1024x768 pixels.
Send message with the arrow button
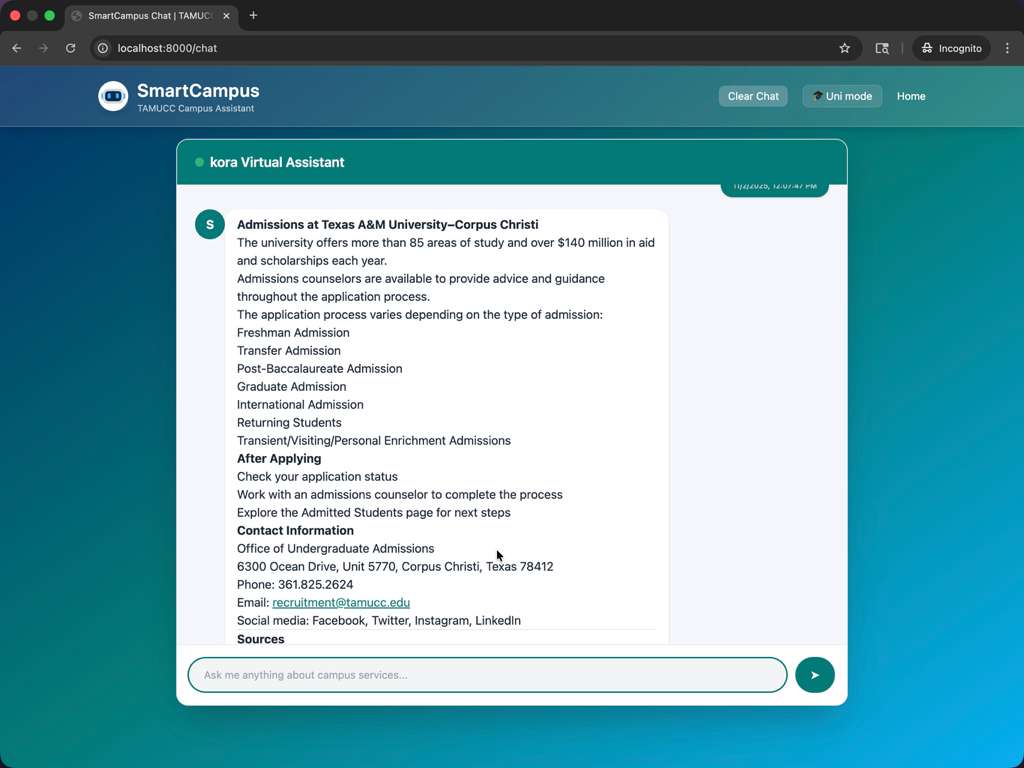[814, 675]
